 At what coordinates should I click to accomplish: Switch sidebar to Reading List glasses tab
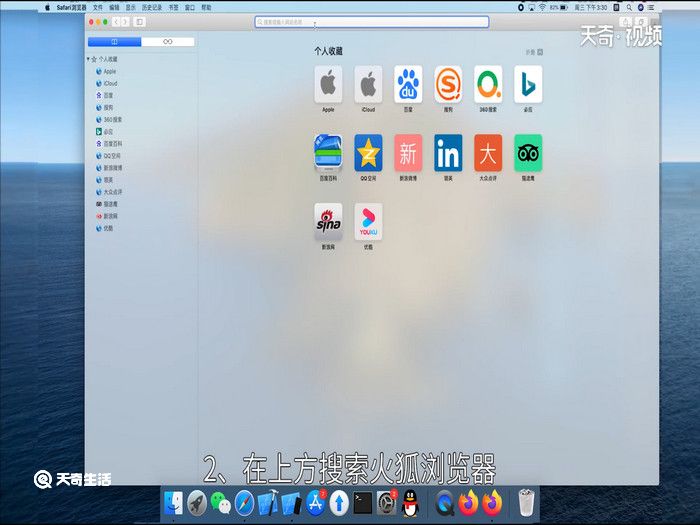[x=167, y=42]
